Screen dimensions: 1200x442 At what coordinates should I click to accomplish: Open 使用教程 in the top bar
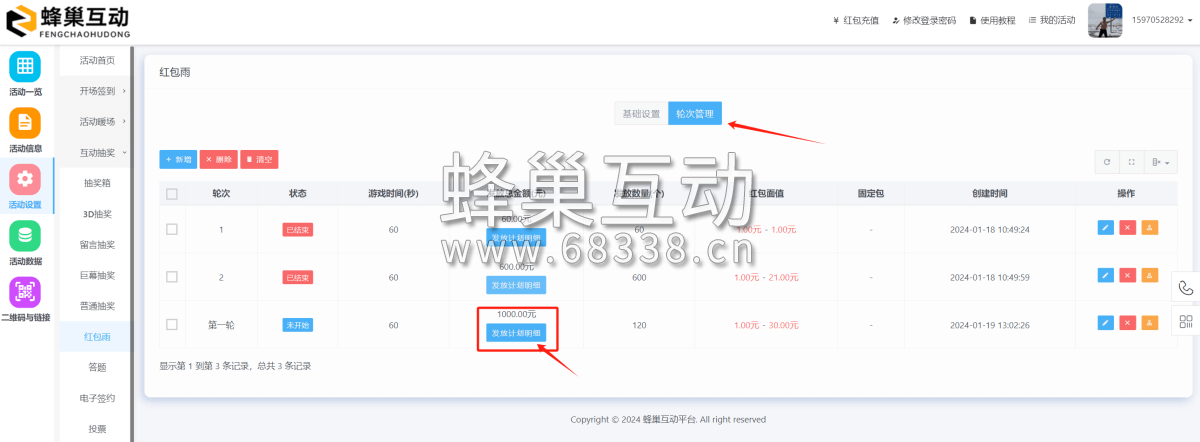click(x=992, y=20)
